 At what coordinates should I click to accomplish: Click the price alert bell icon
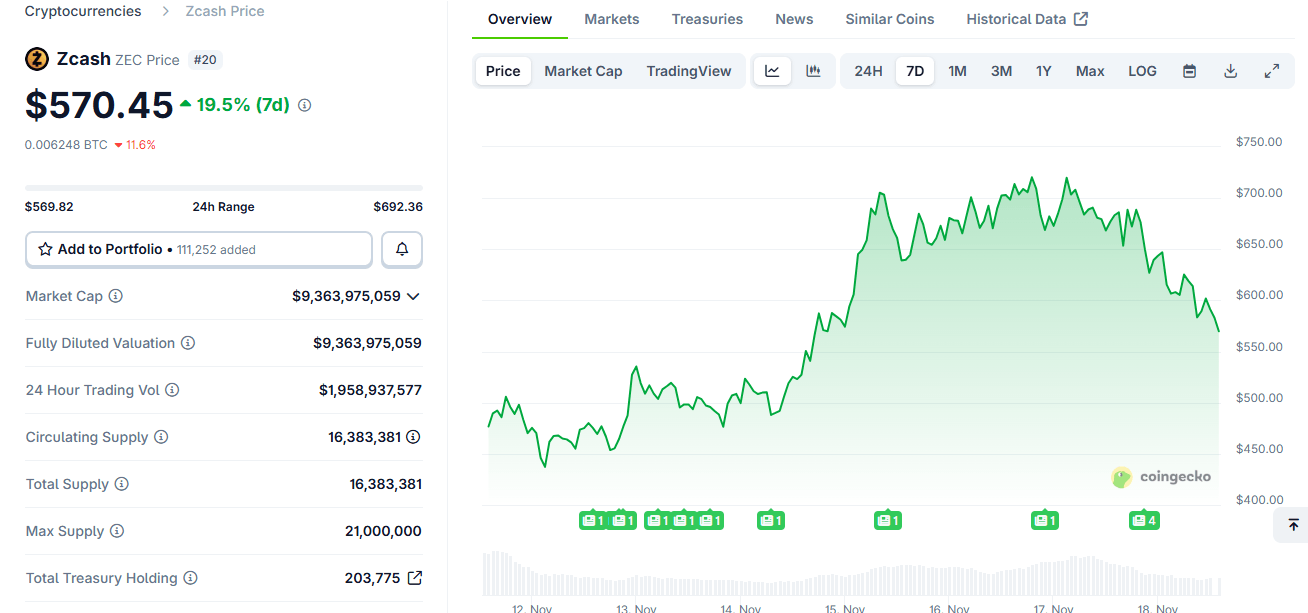point(401,249)
